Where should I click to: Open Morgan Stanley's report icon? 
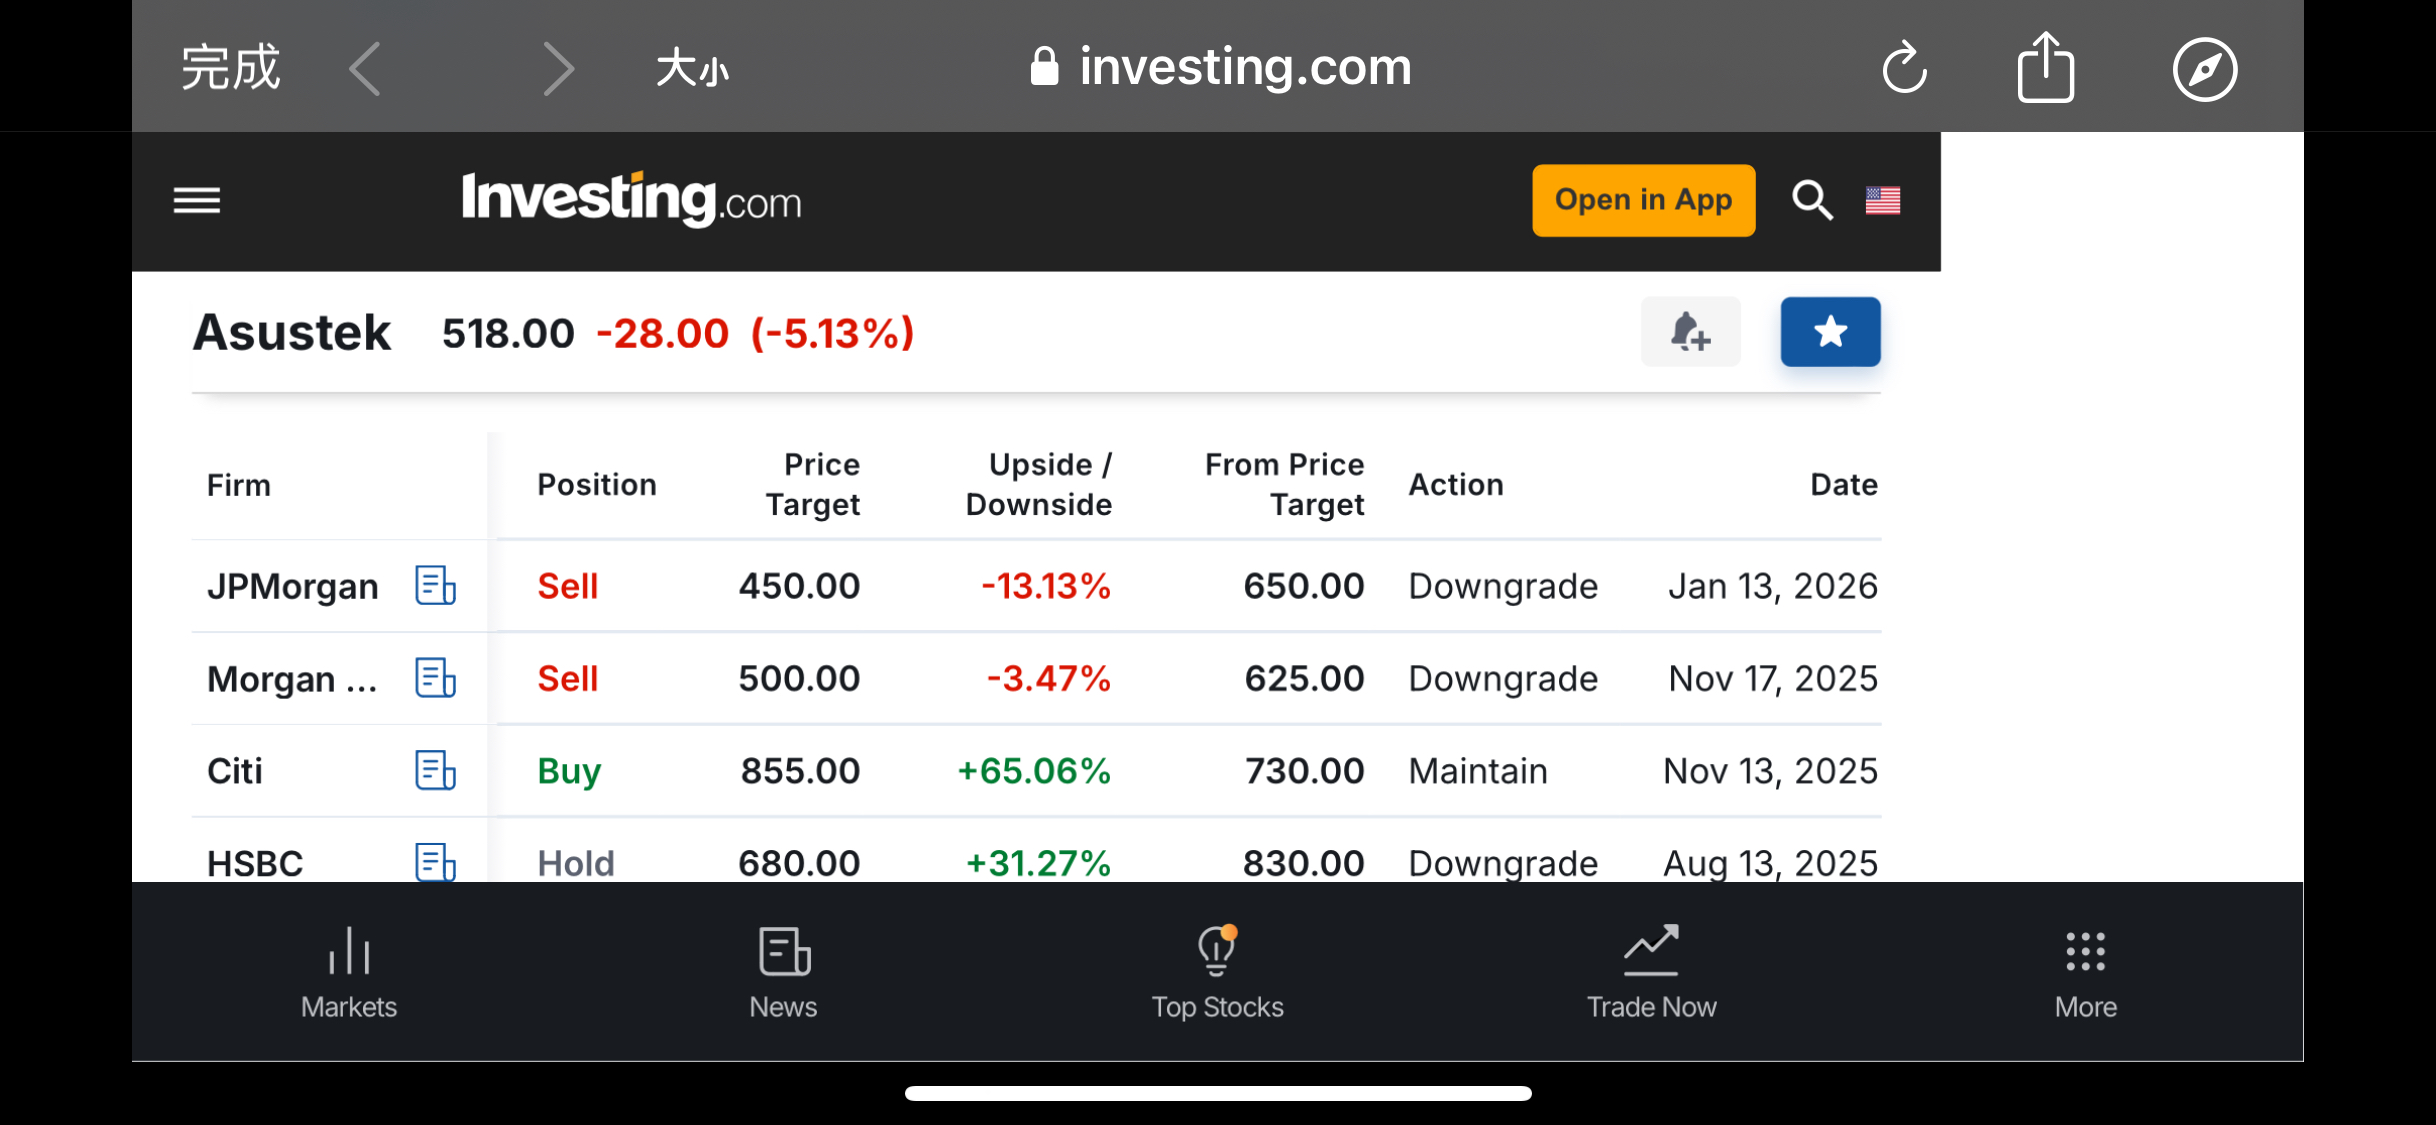pyautogui.click(x=435, y=679)
